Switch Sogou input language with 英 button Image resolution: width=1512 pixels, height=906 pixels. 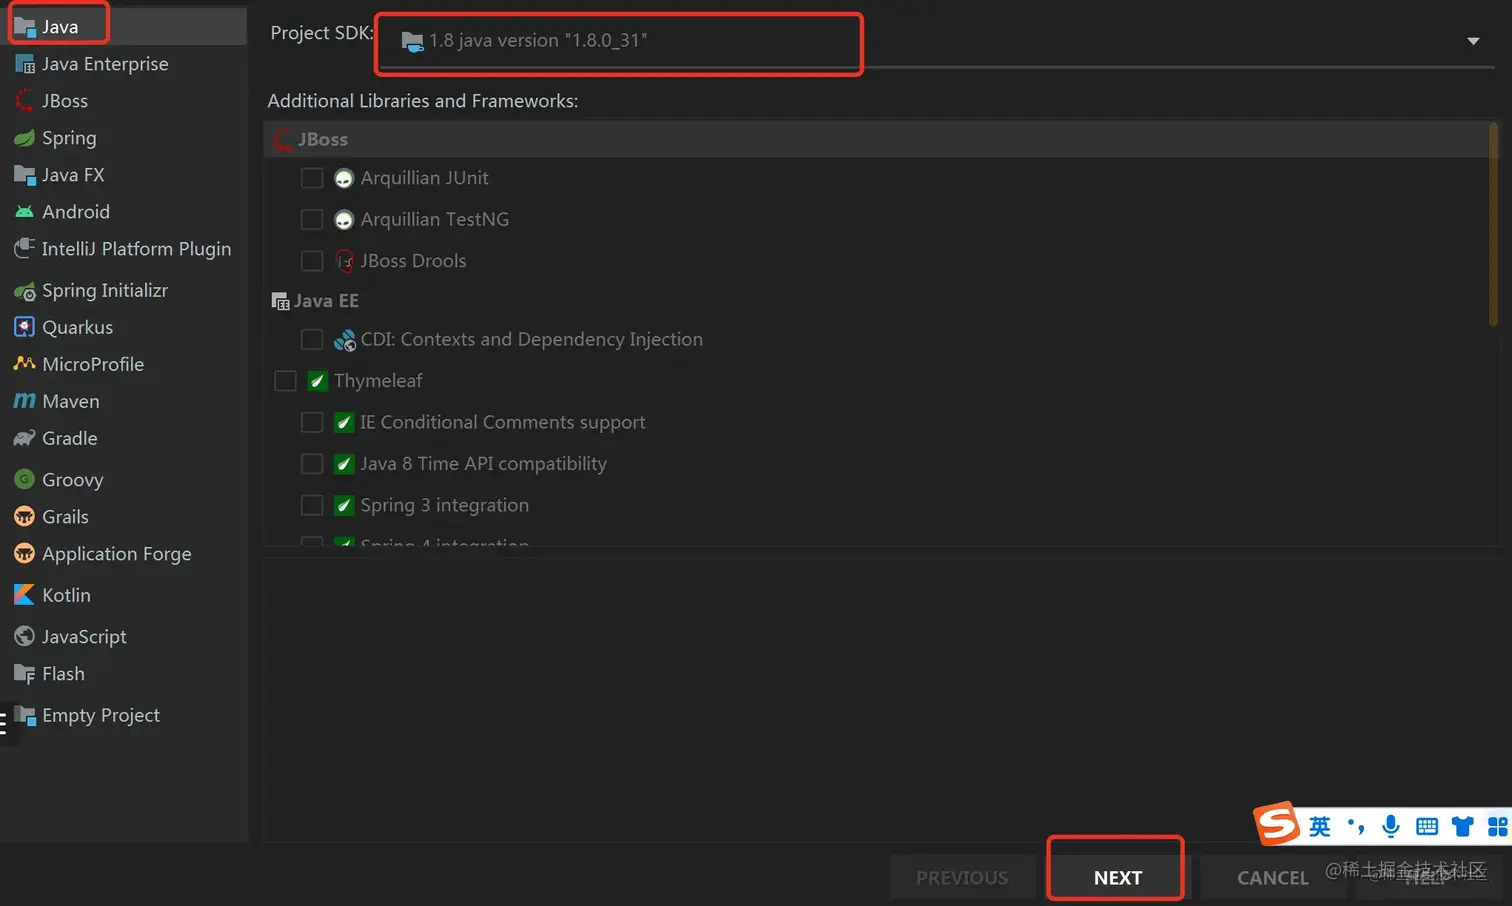(x=1320, y=826)
